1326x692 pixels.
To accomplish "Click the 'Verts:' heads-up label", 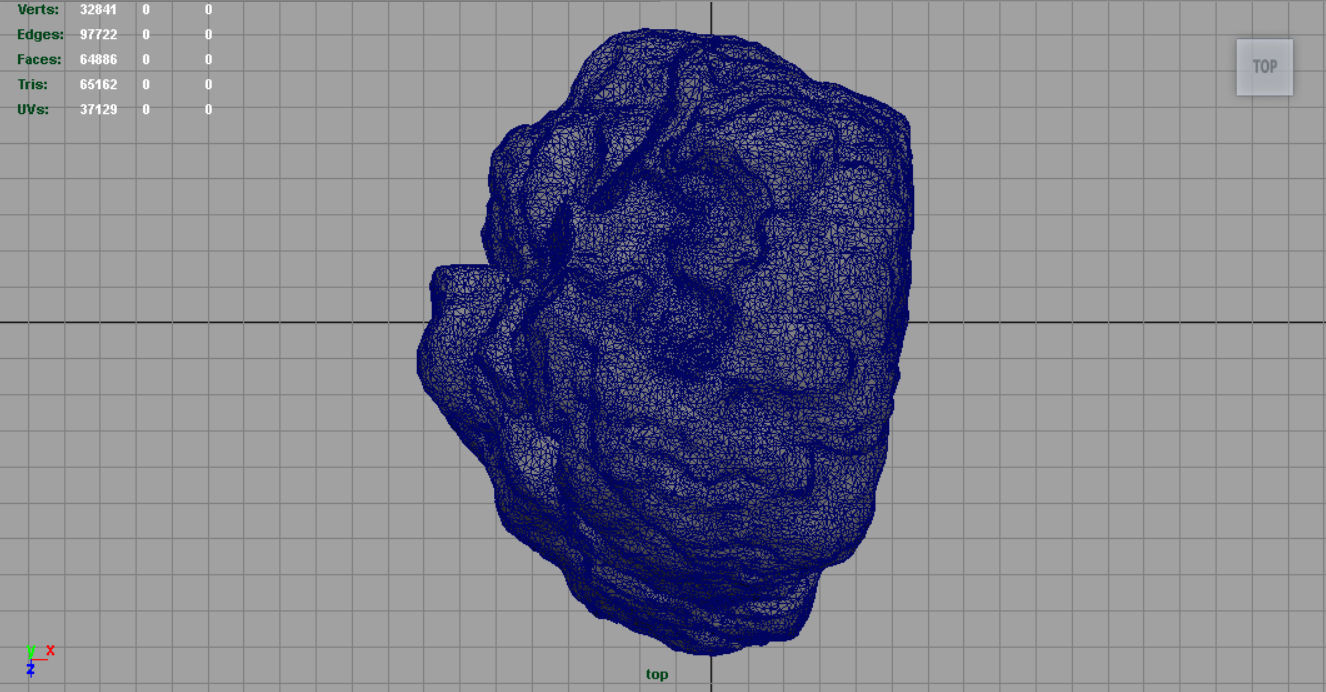I will point(38,10).
